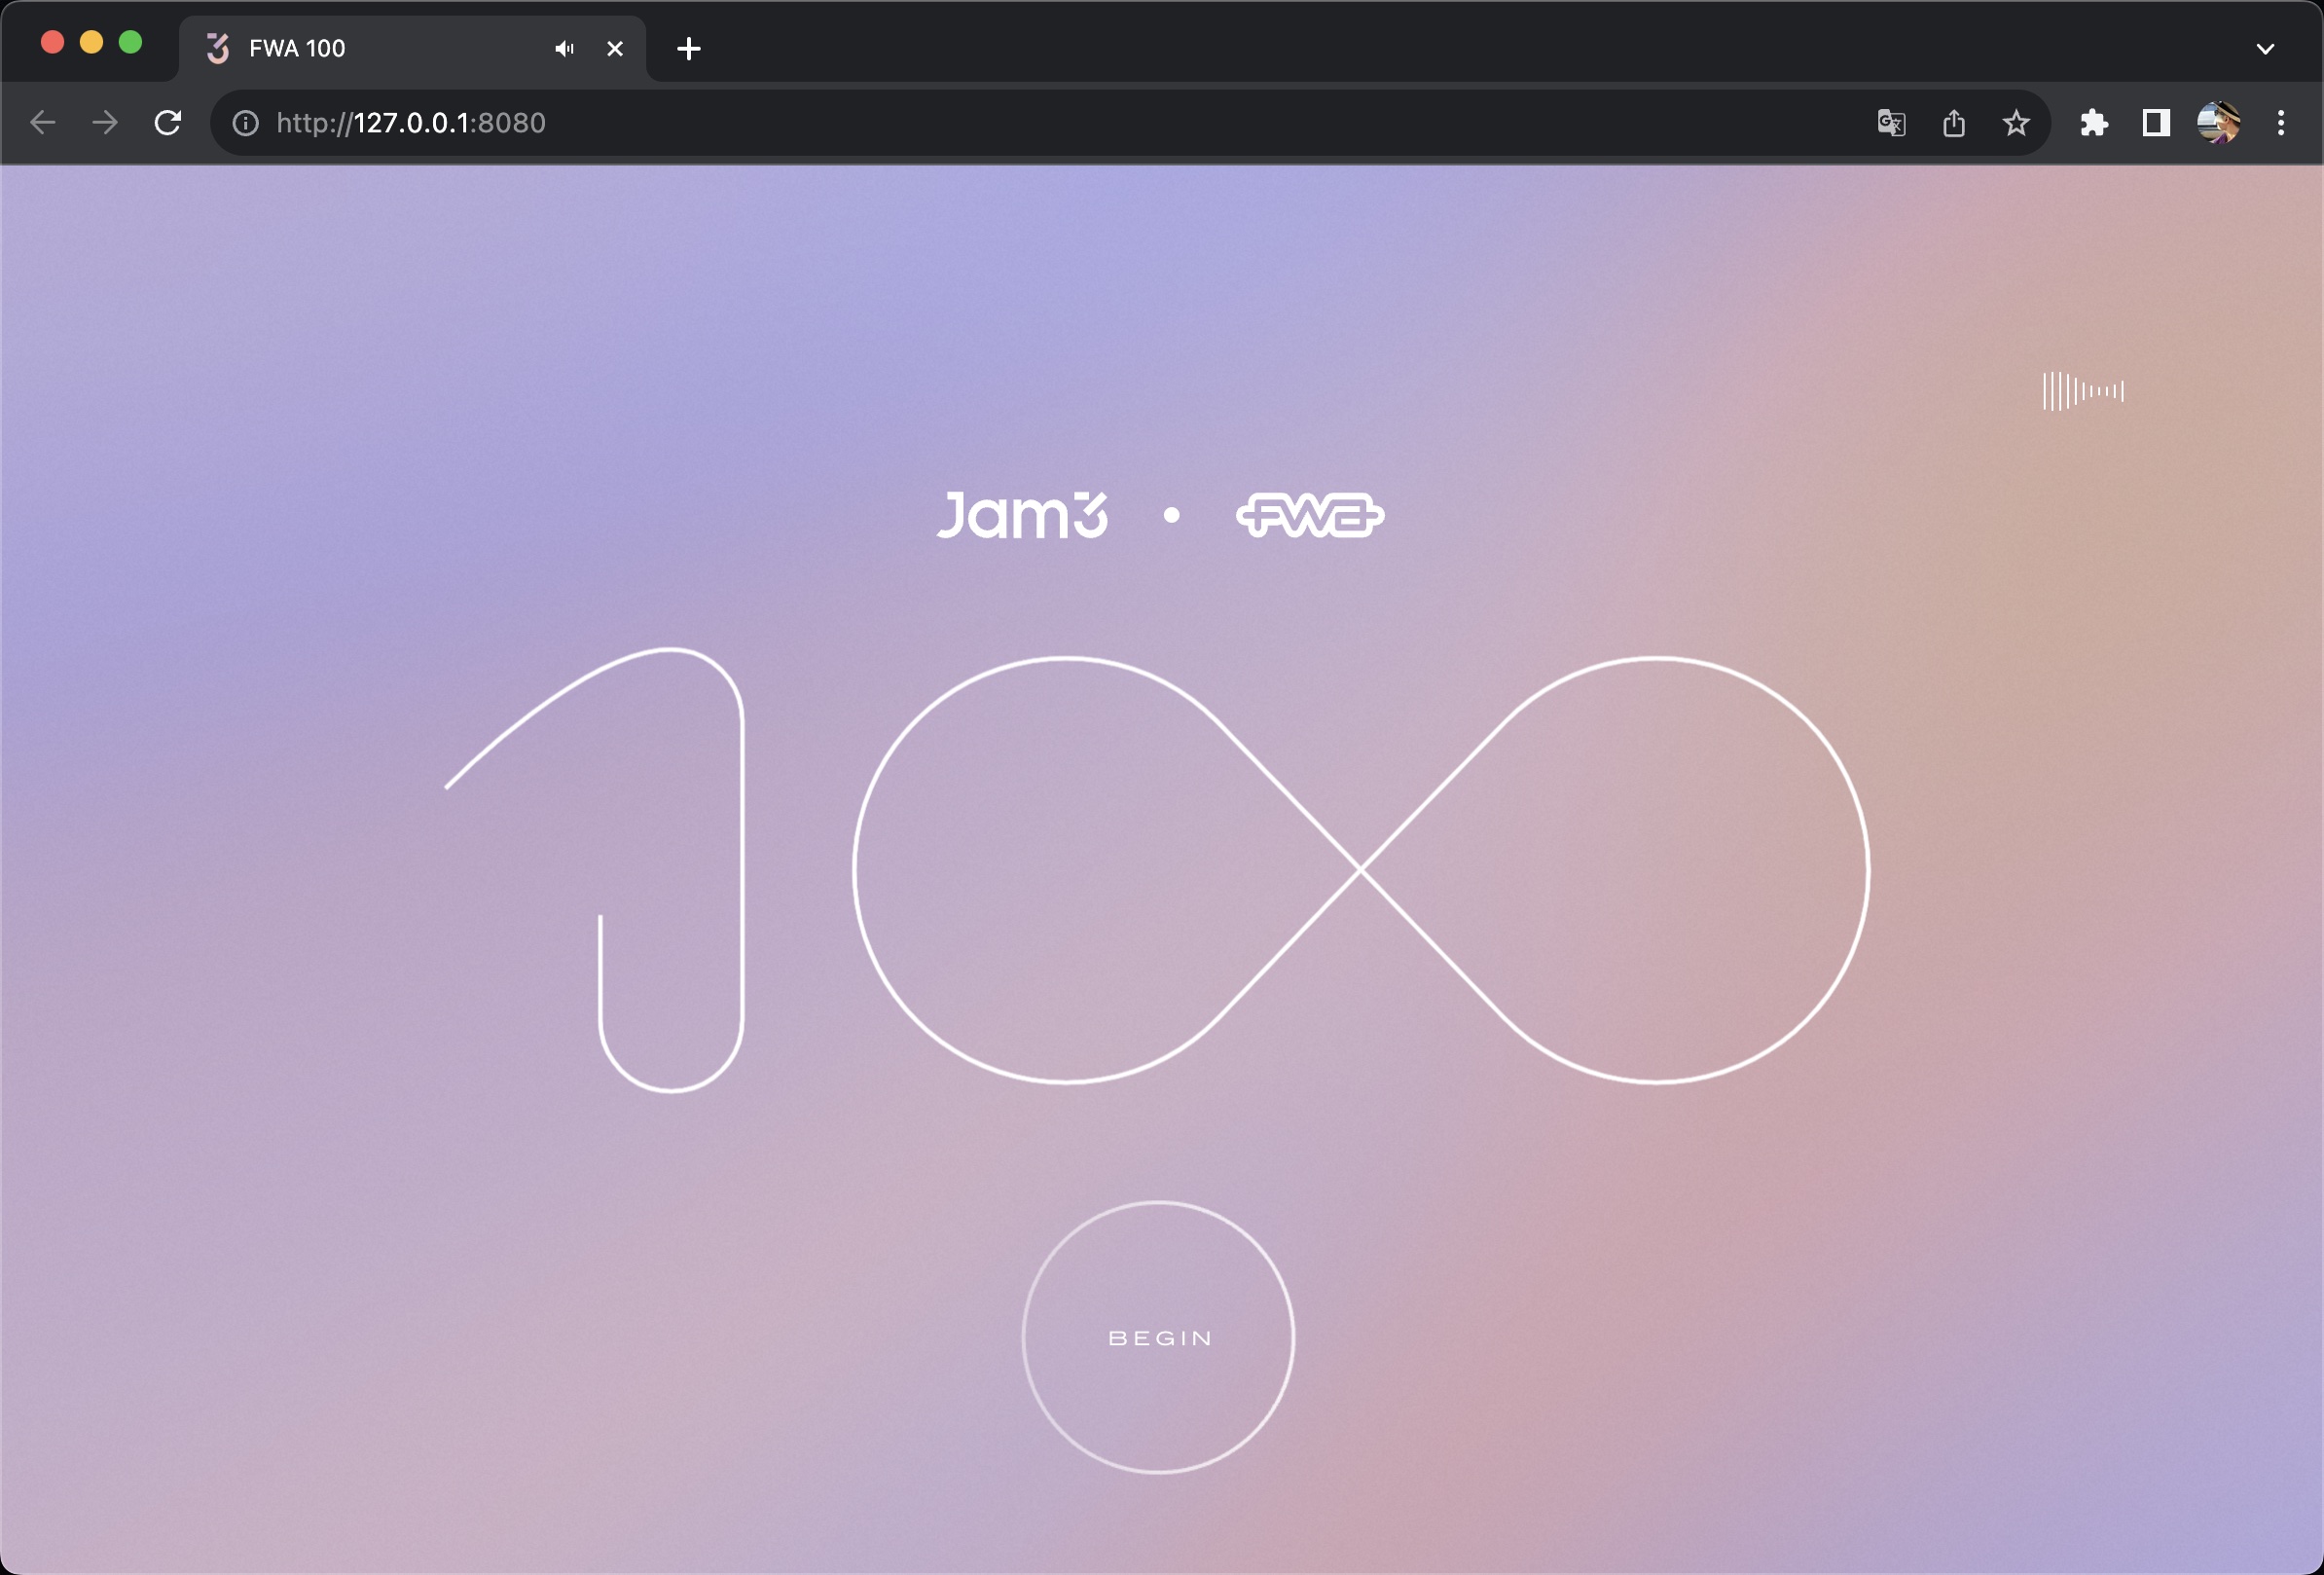Open Google Translate page icon

[x=1891, y=123]
